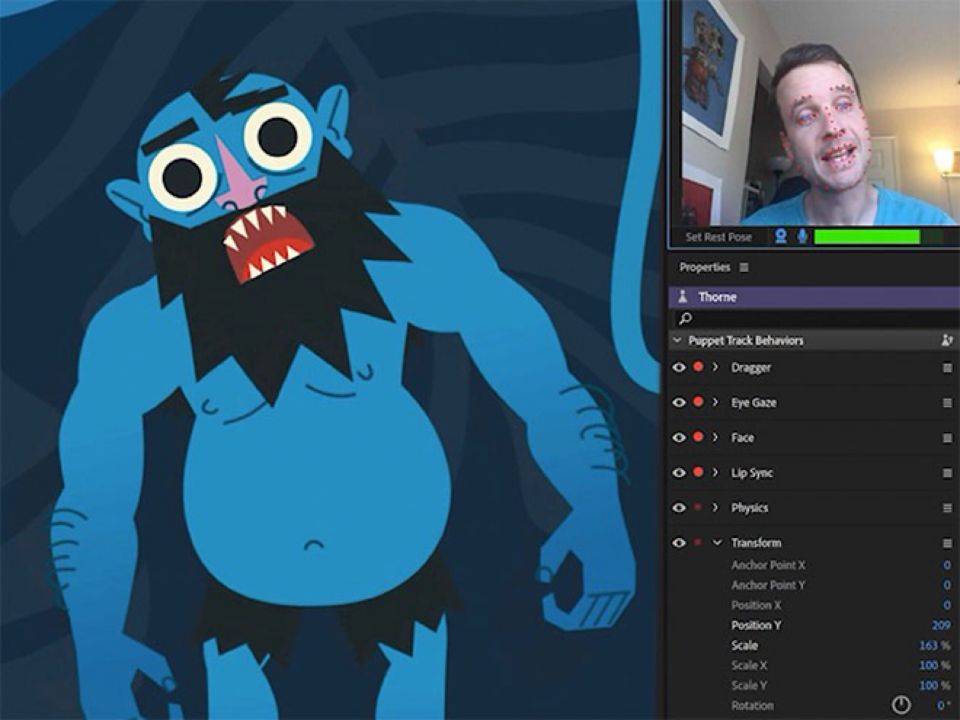The image size is (960, 720).
Task: Click the green audio level meter
Action: pyautogui.click(x=867, y=237)
